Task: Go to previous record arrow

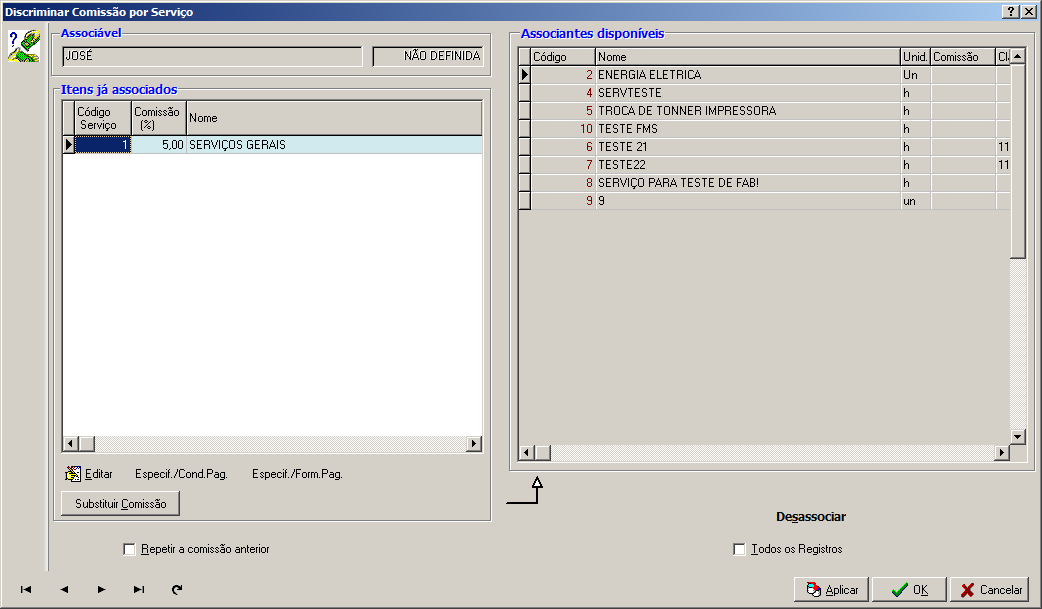Action: click(64, 590)
